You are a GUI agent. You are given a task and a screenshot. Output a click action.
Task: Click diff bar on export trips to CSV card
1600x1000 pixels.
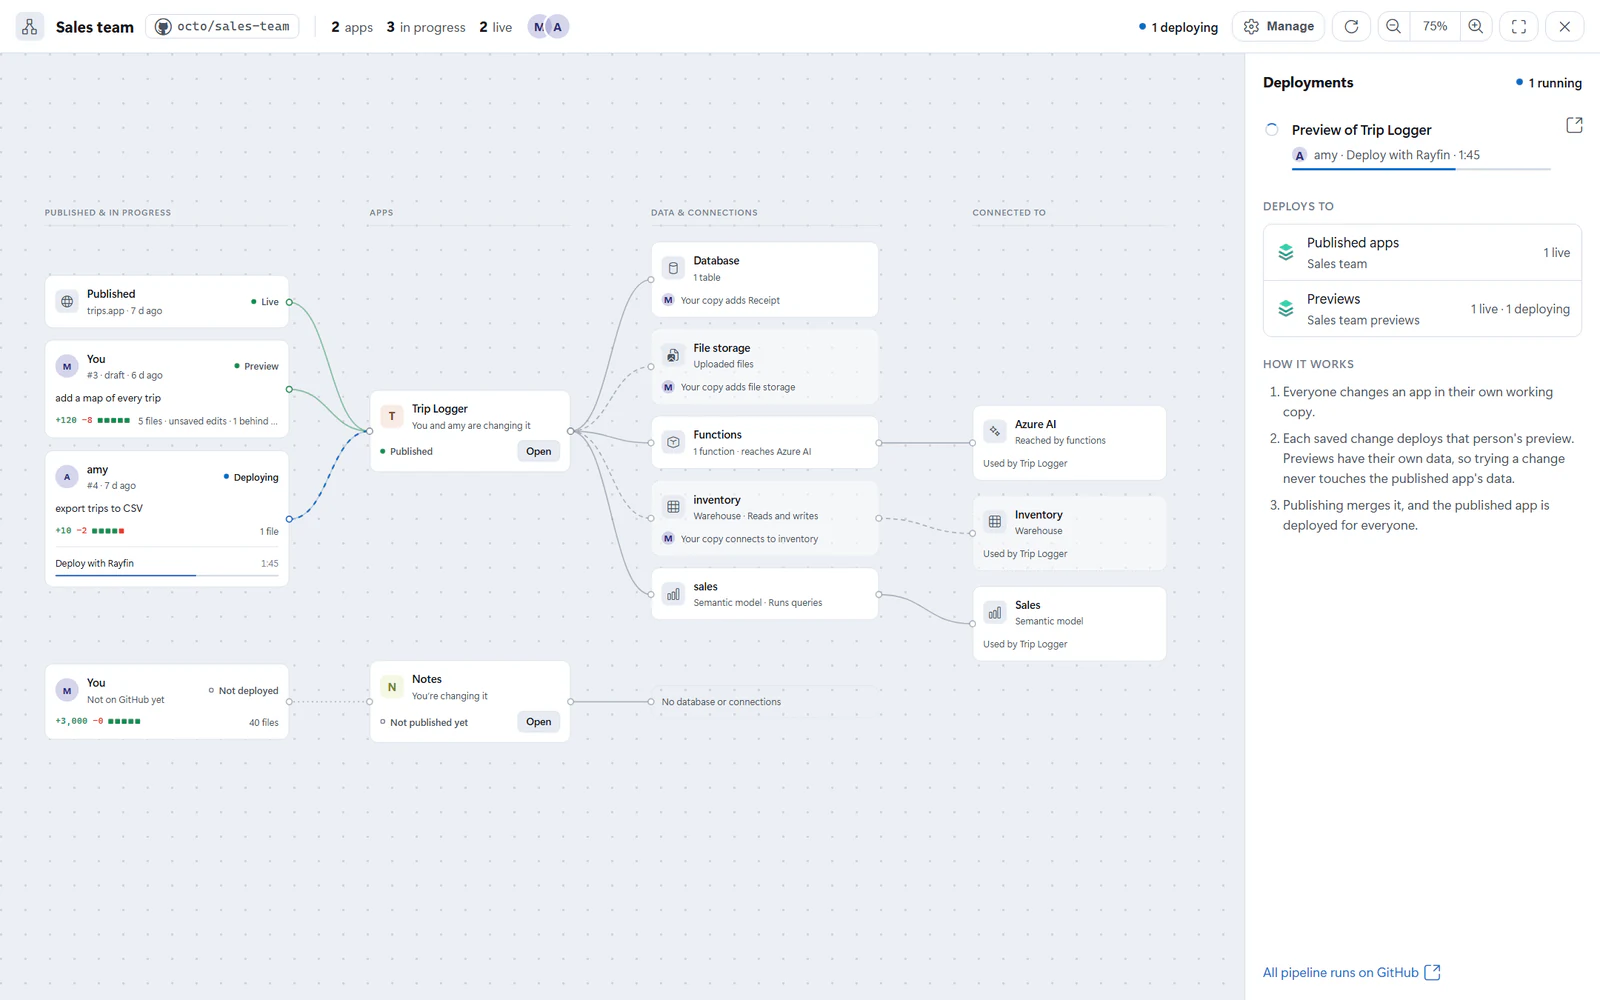click(x=108, y=531)
